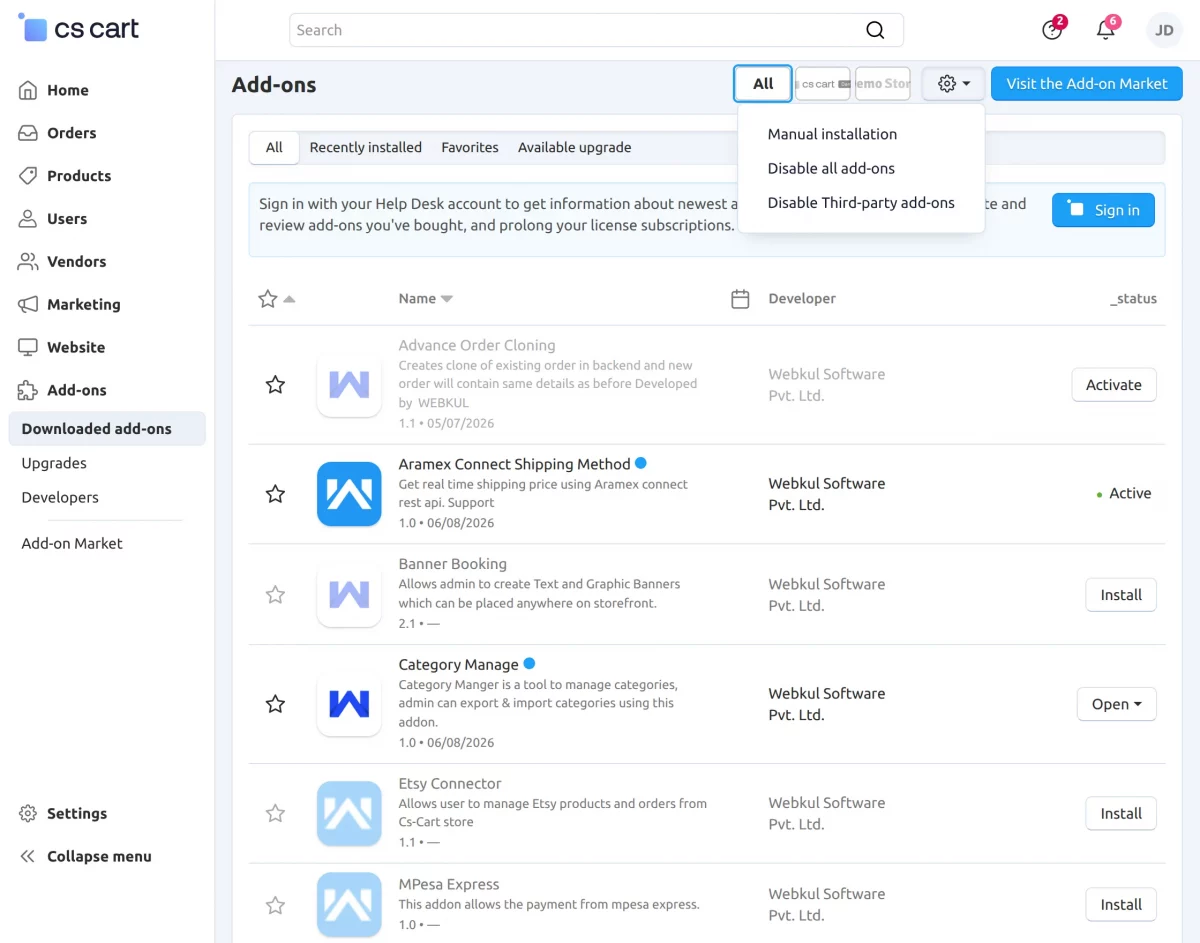Select Downloaded add-ons in sidebar

coord(107,429)
